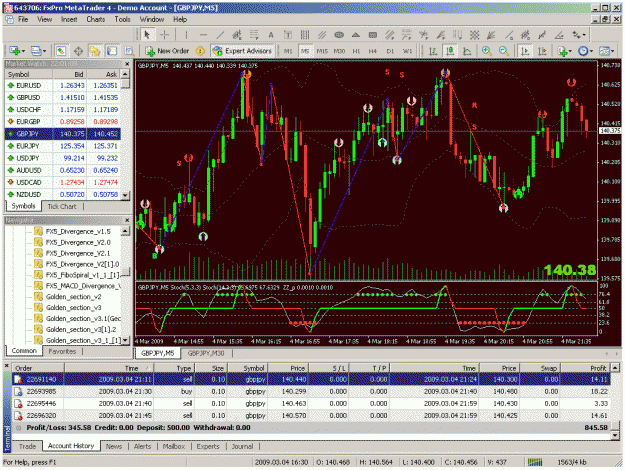Screen dimensions: 625x470
Task: Toggle chart shift
Action: [x=542, y=51]
